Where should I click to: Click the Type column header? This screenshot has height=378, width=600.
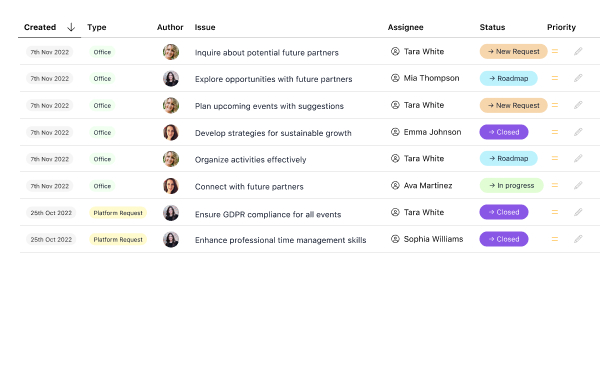96,27
